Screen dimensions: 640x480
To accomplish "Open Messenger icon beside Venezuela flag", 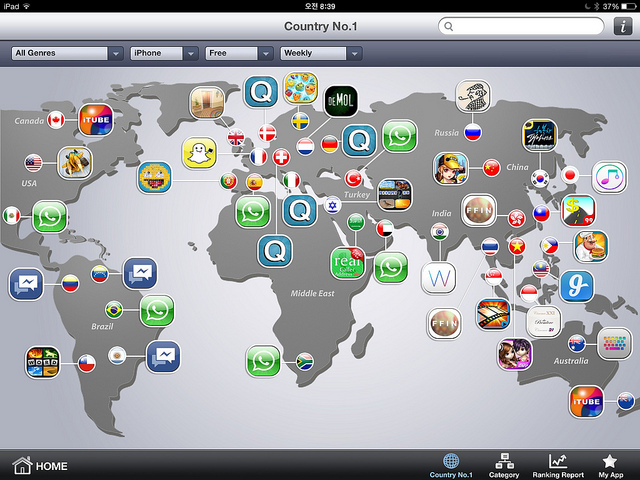I will (x=140, y=273).
